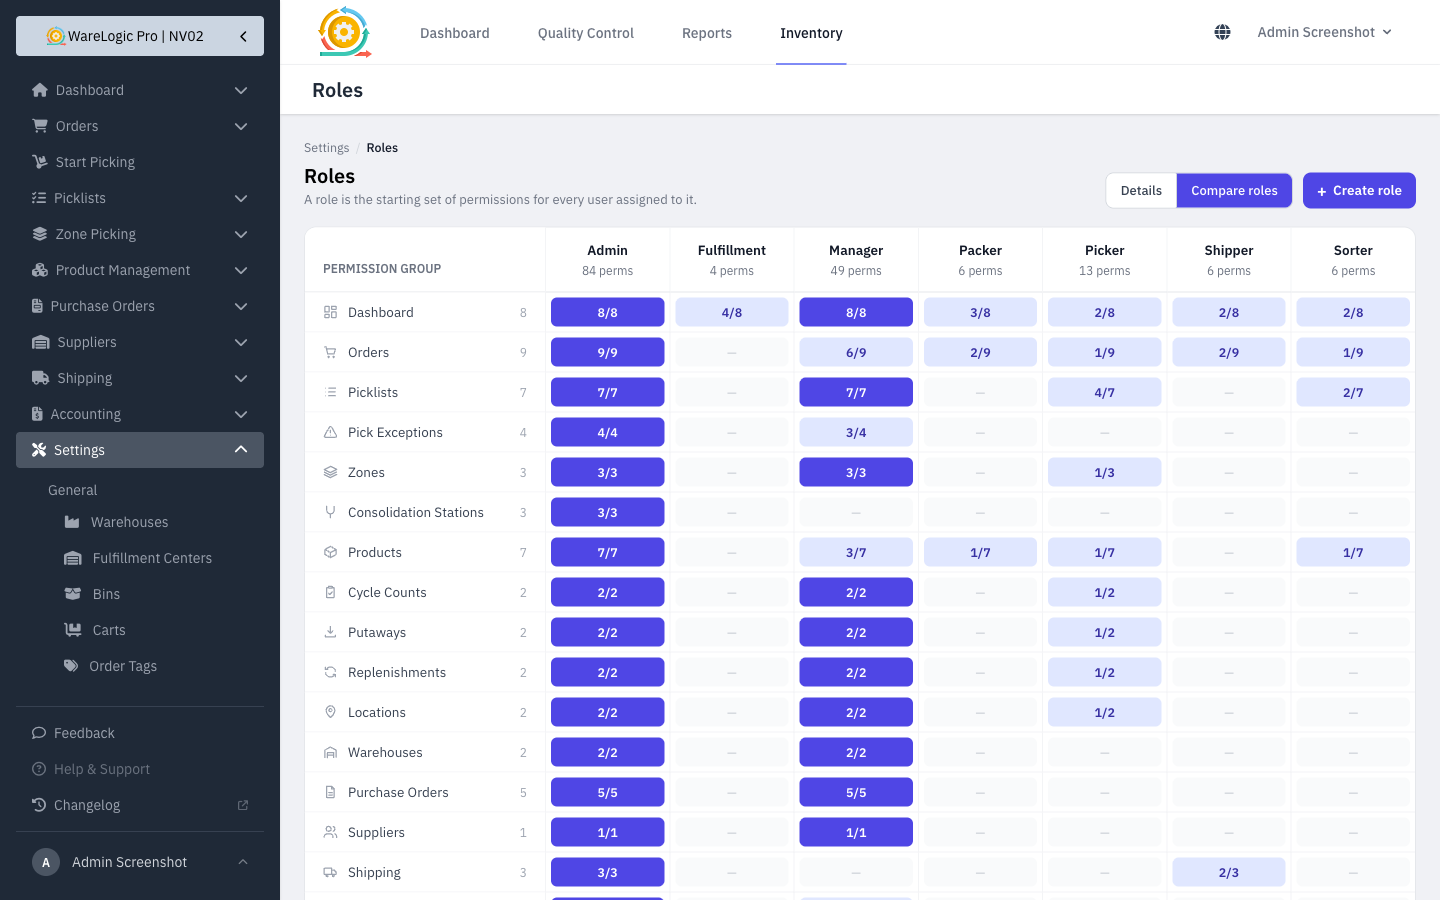This screenshot has width=1440, height=900.
Task: Click the Orders cart icon in sidebar
Action: [x=40, y=126]
